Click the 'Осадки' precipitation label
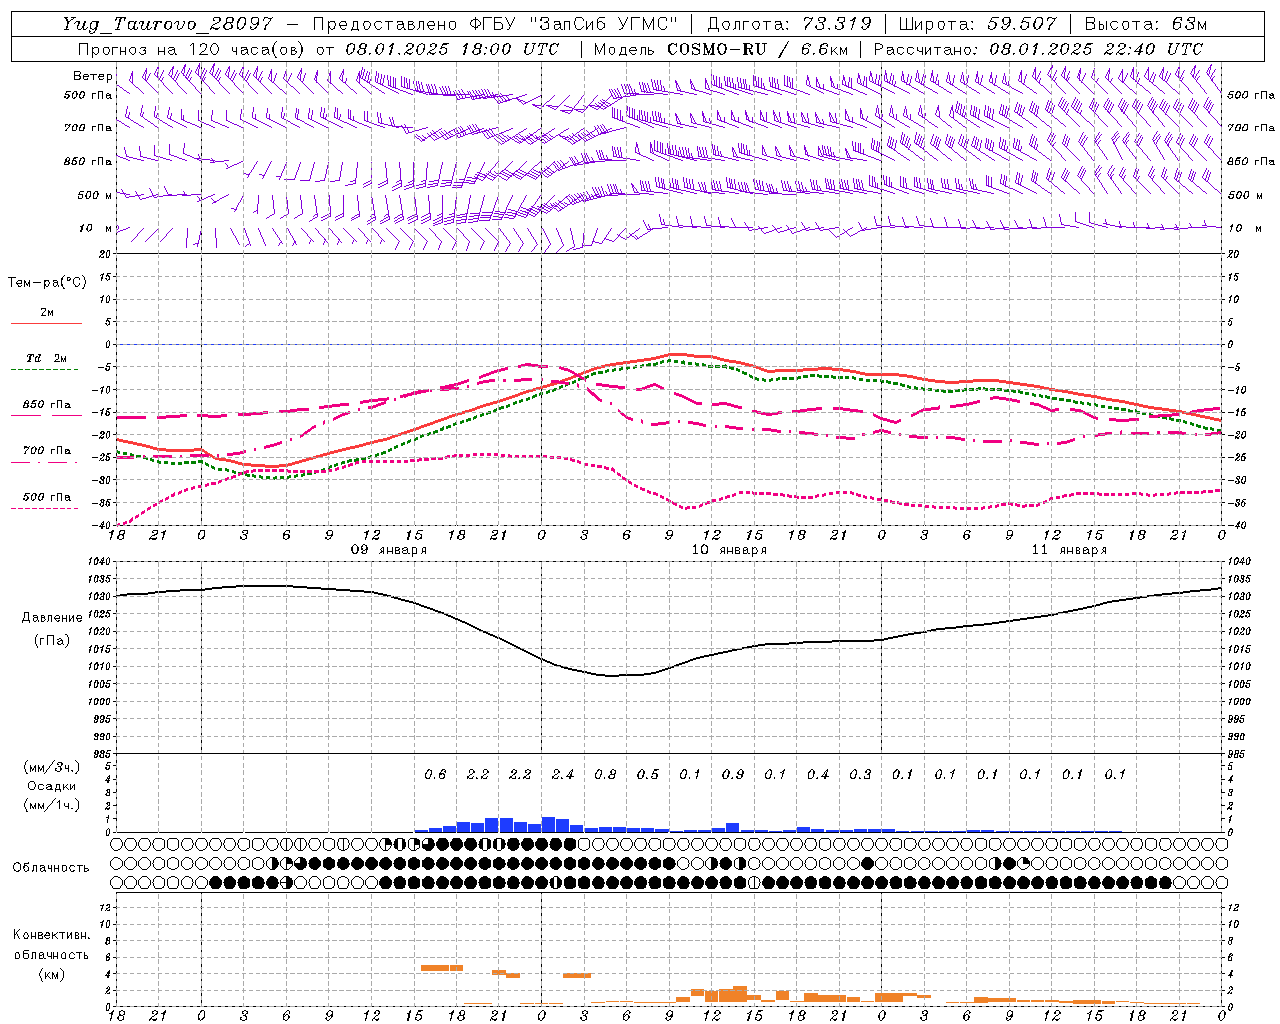This screenshot has height=1024, width=1280. (51, 786)
